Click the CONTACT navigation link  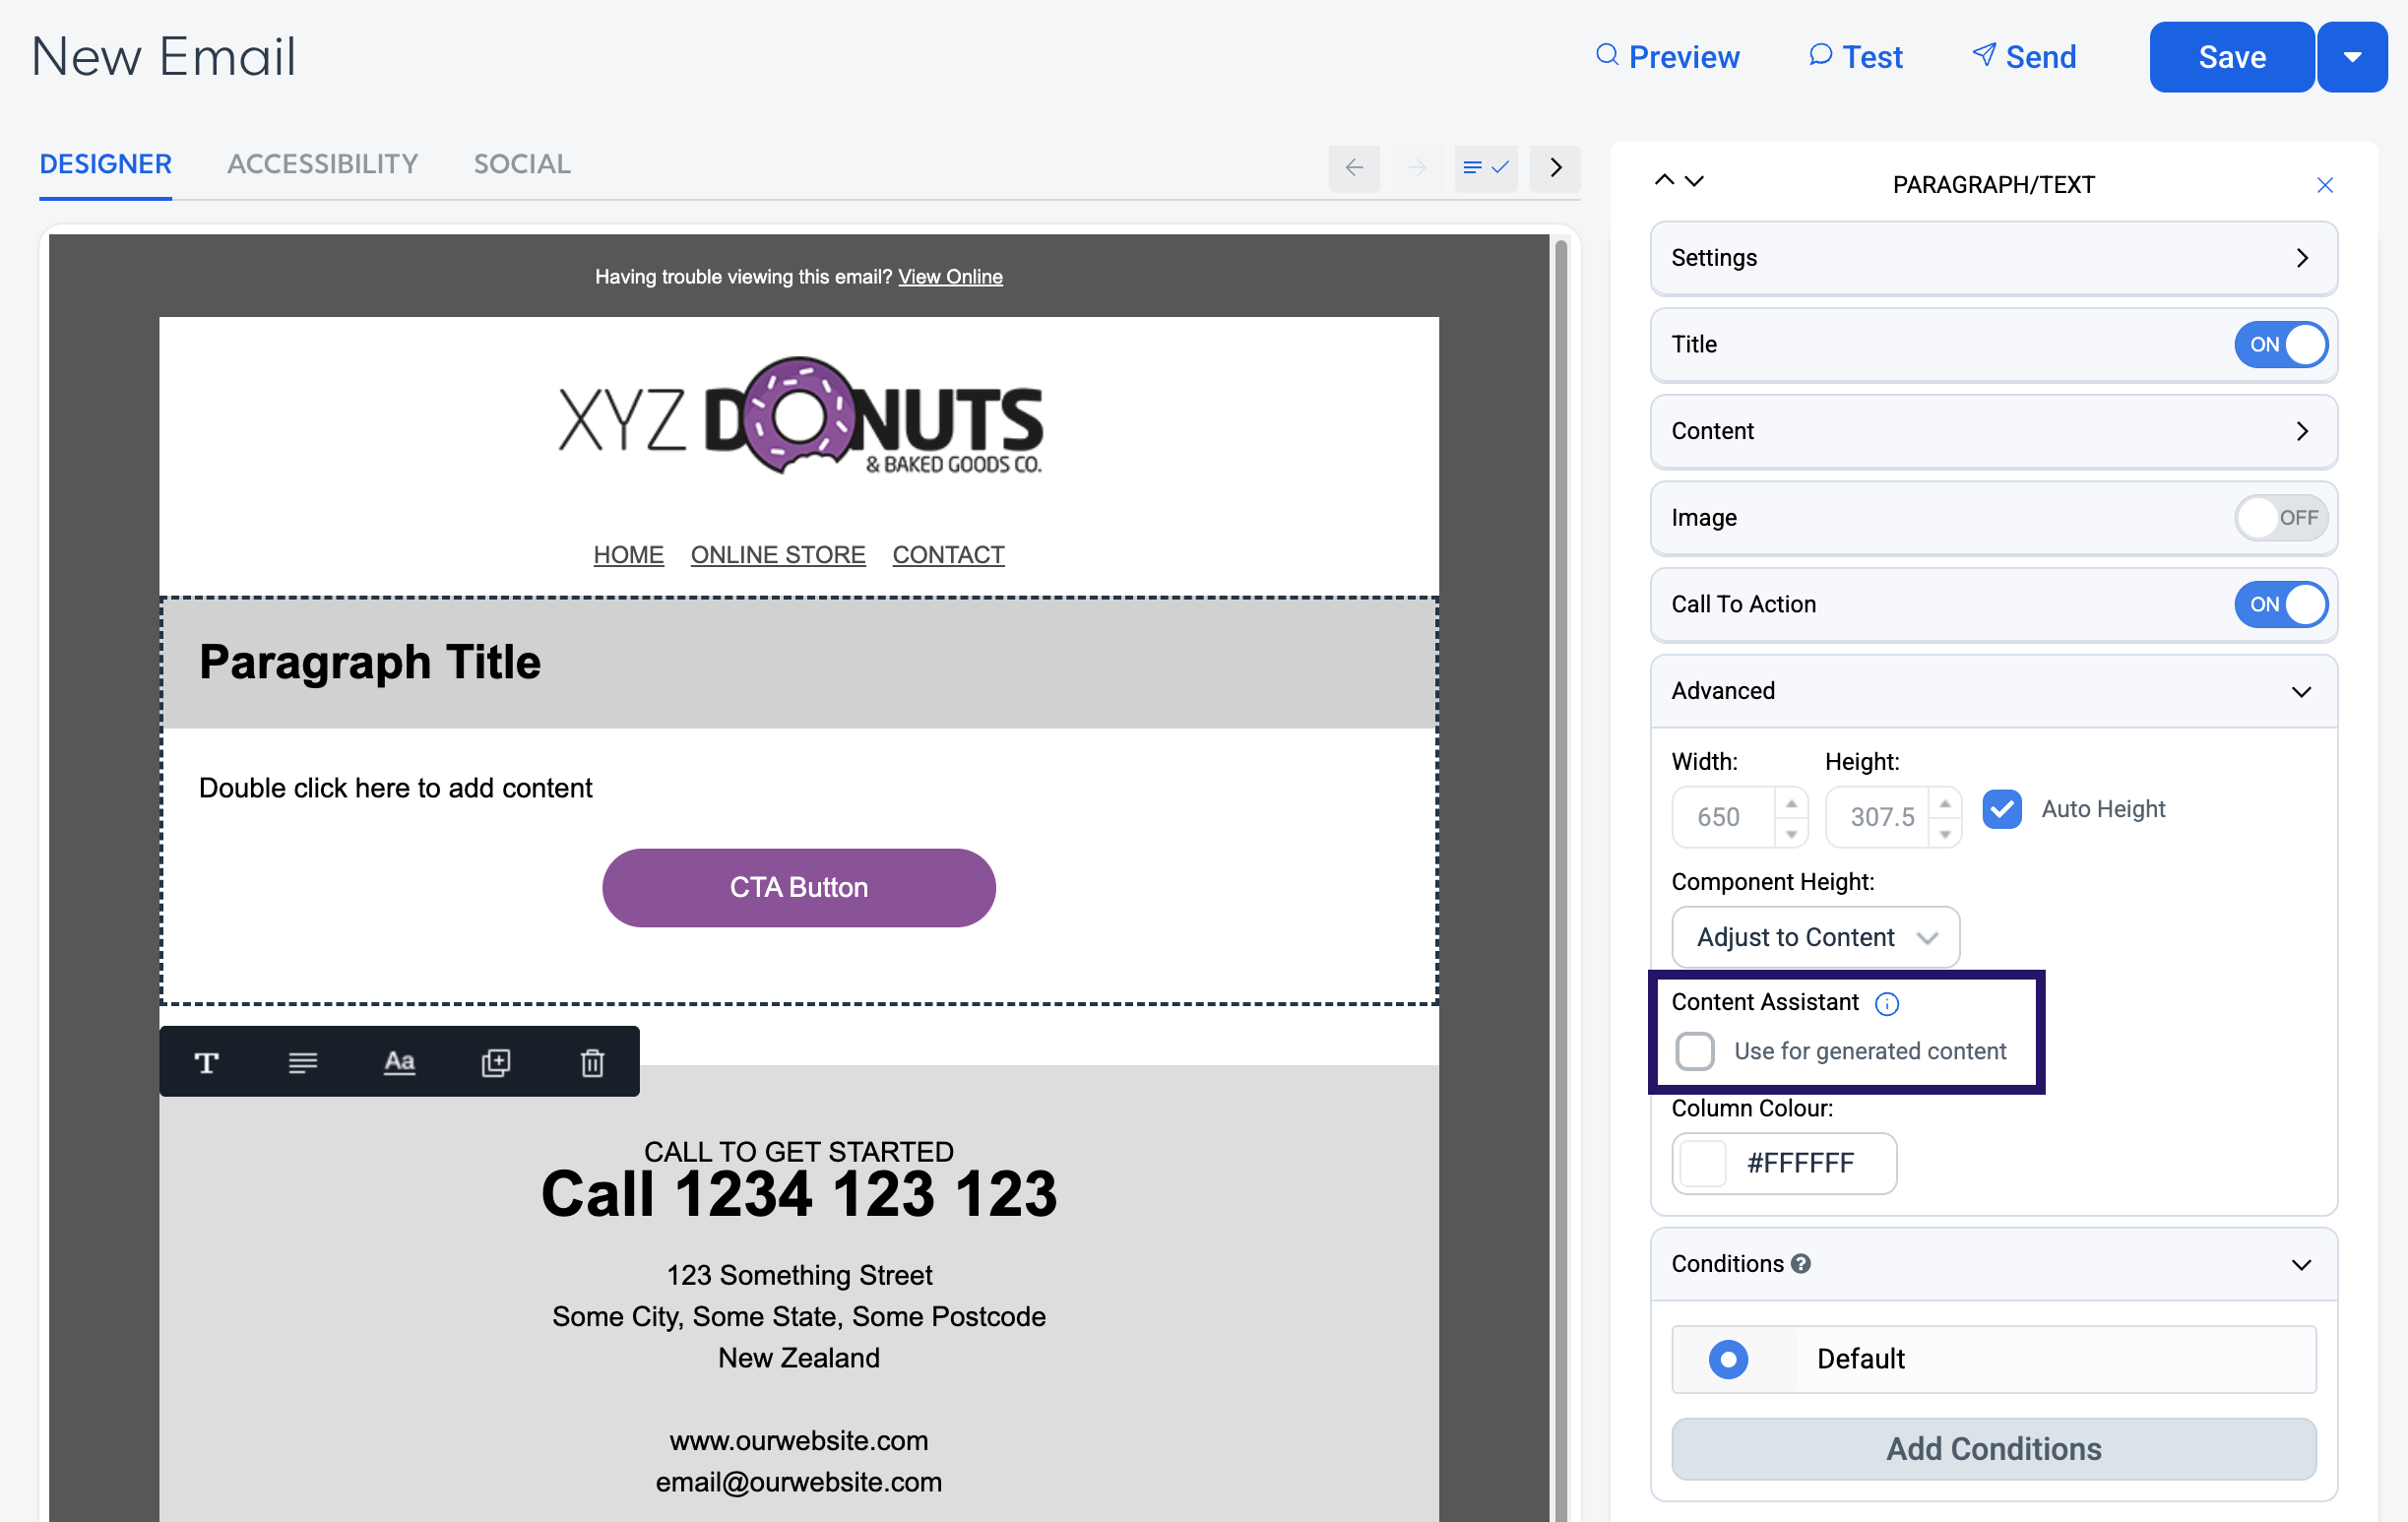click(x=948, y=555)
